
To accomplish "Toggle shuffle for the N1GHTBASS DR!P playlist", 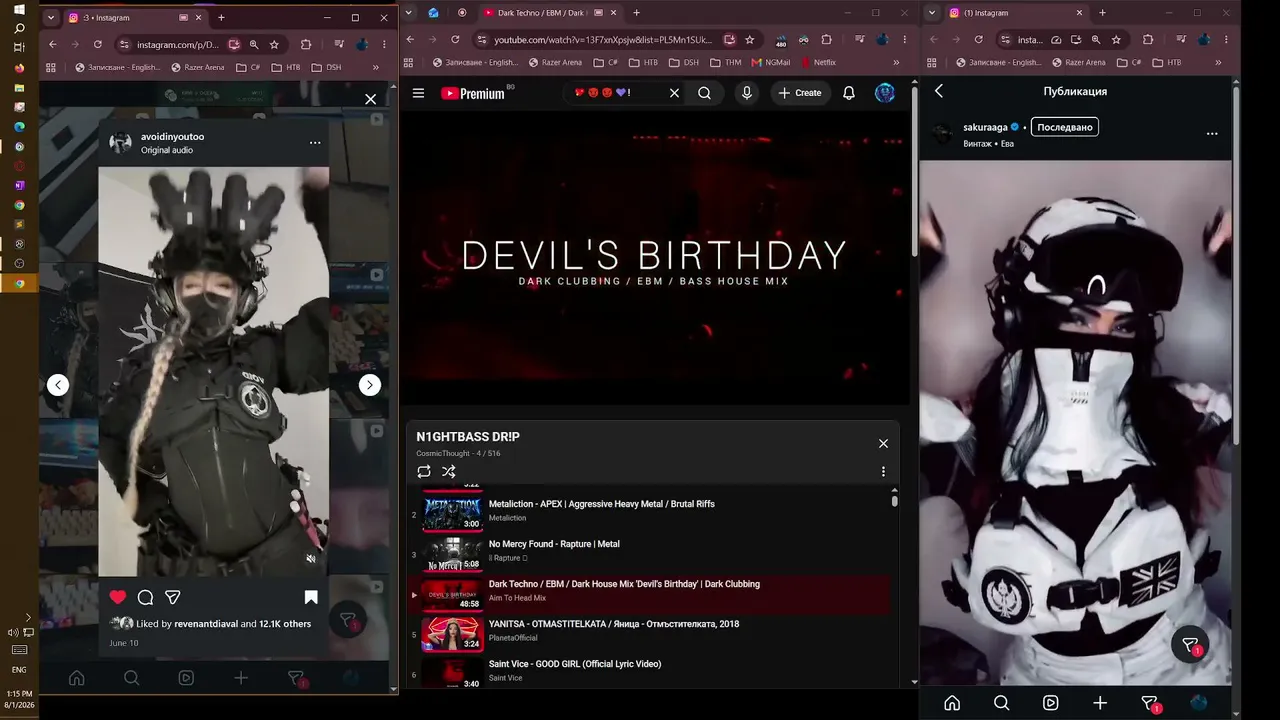I will click(x=449, y=472).
